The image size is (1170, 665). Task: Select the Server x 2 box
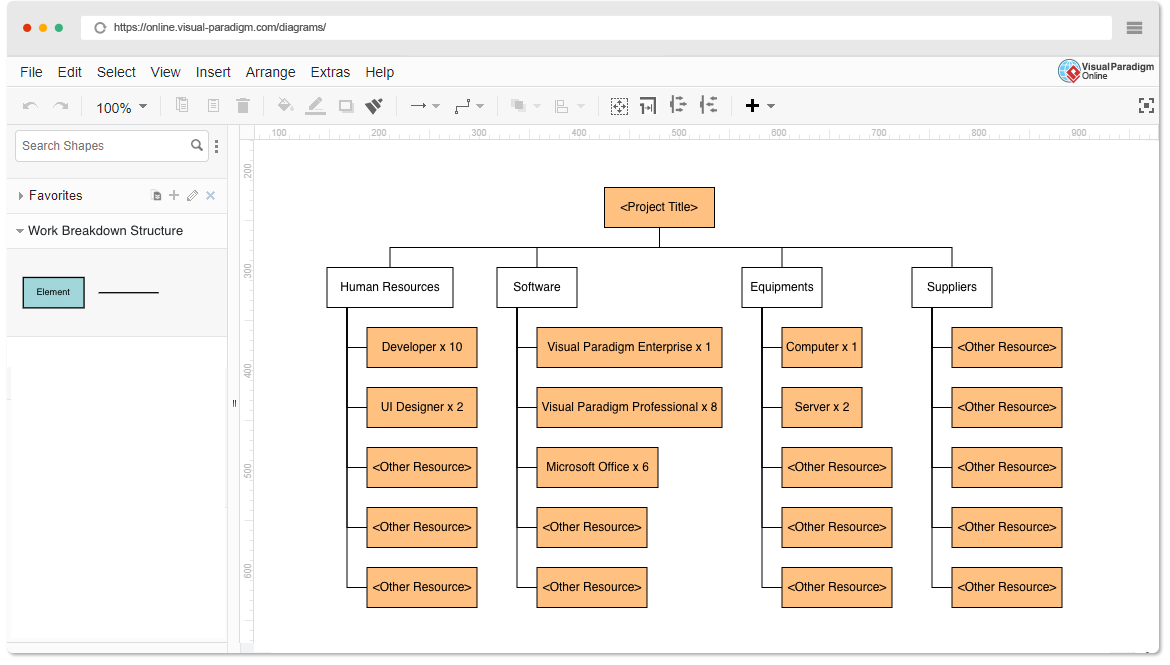click(822, 408)
